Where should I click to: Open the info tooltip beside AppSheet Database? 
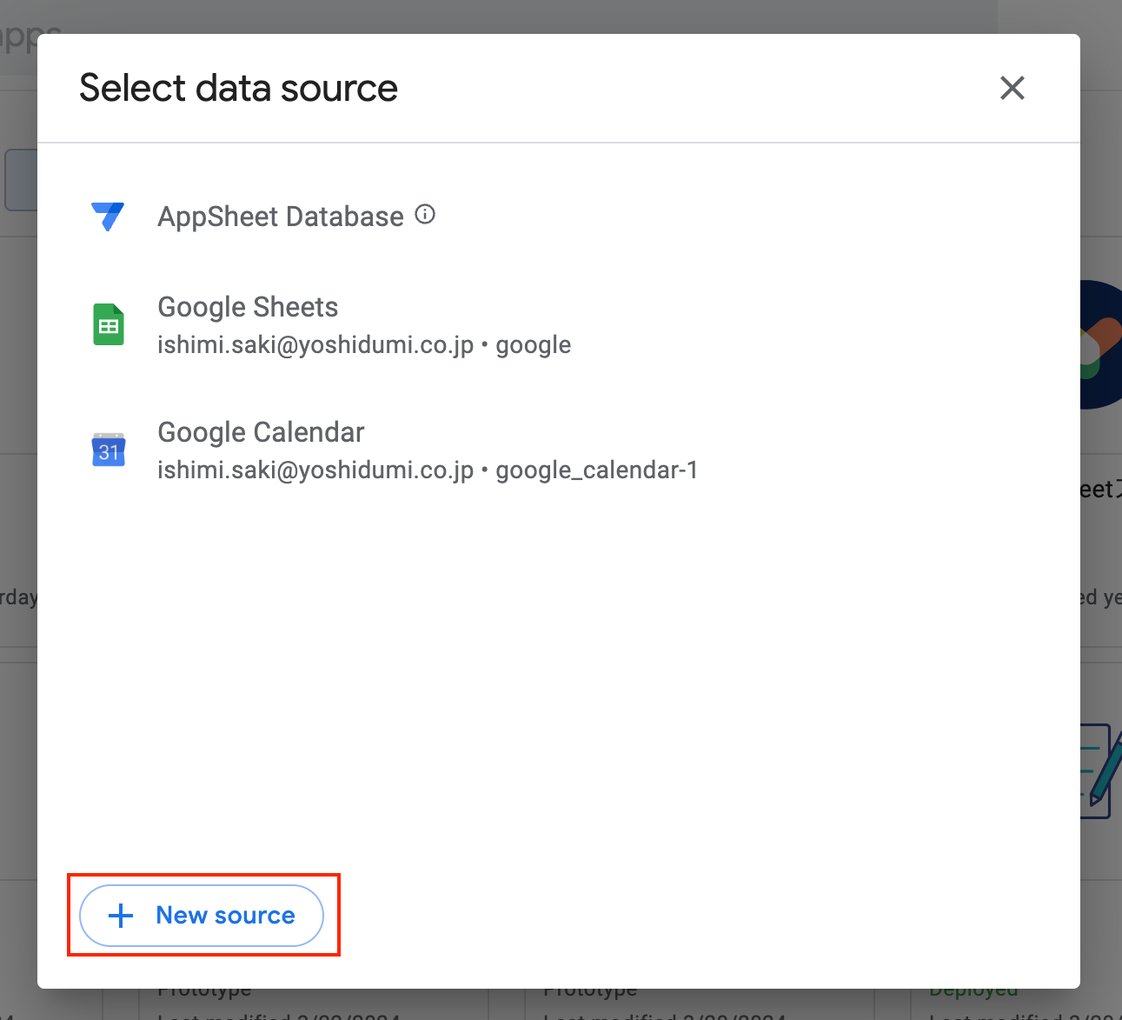pos(425,213)
